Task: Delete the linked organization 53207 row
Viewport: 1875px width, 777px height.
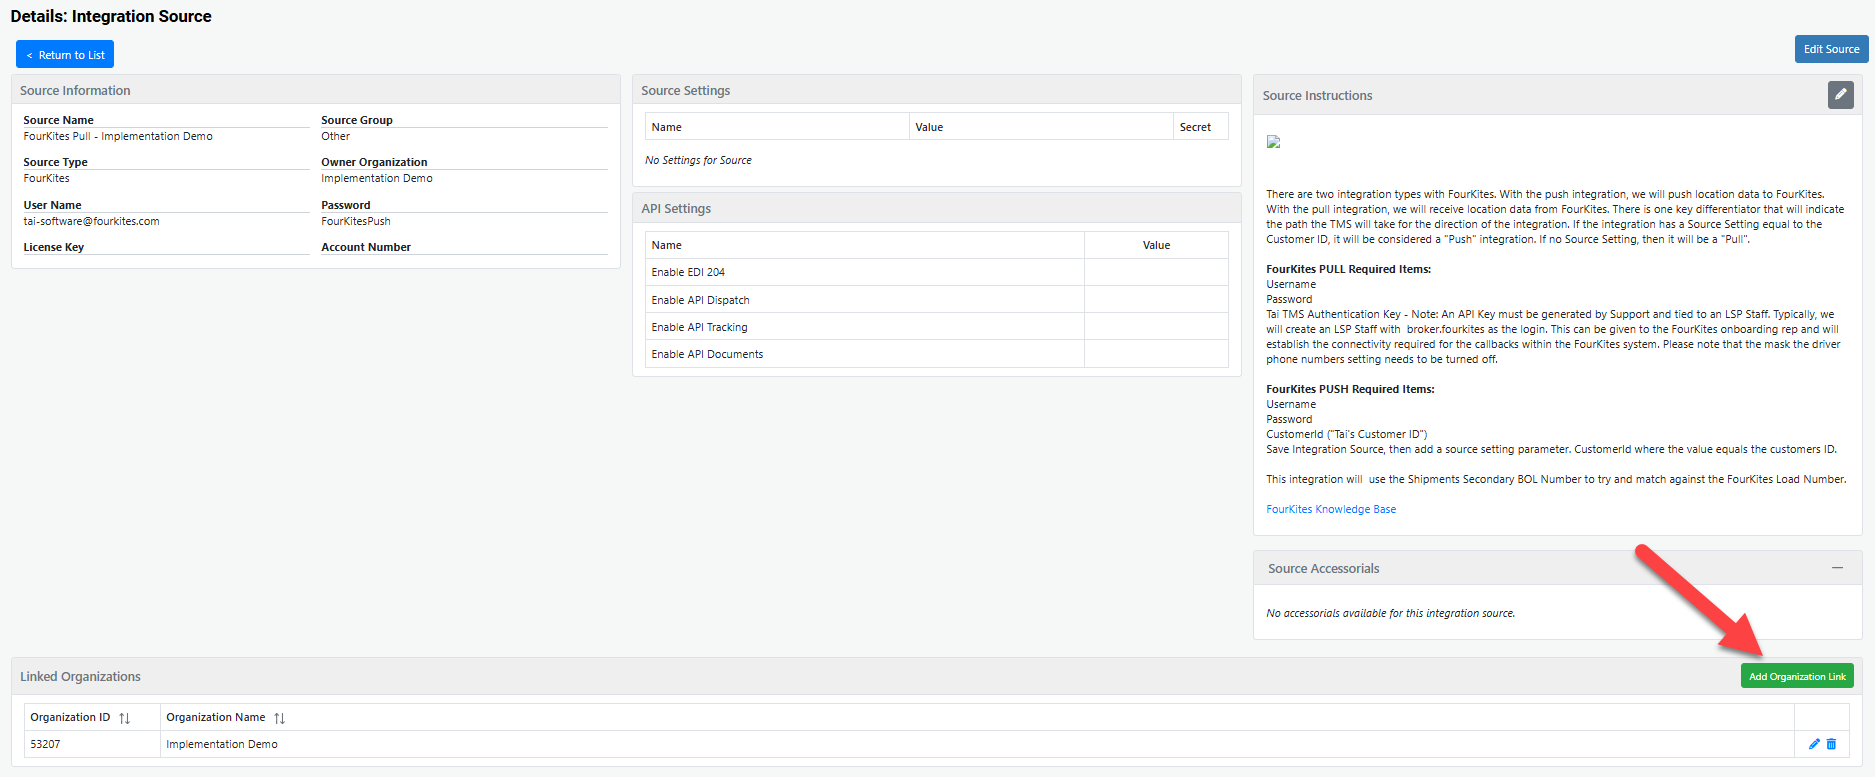Action: point(1831,744)
